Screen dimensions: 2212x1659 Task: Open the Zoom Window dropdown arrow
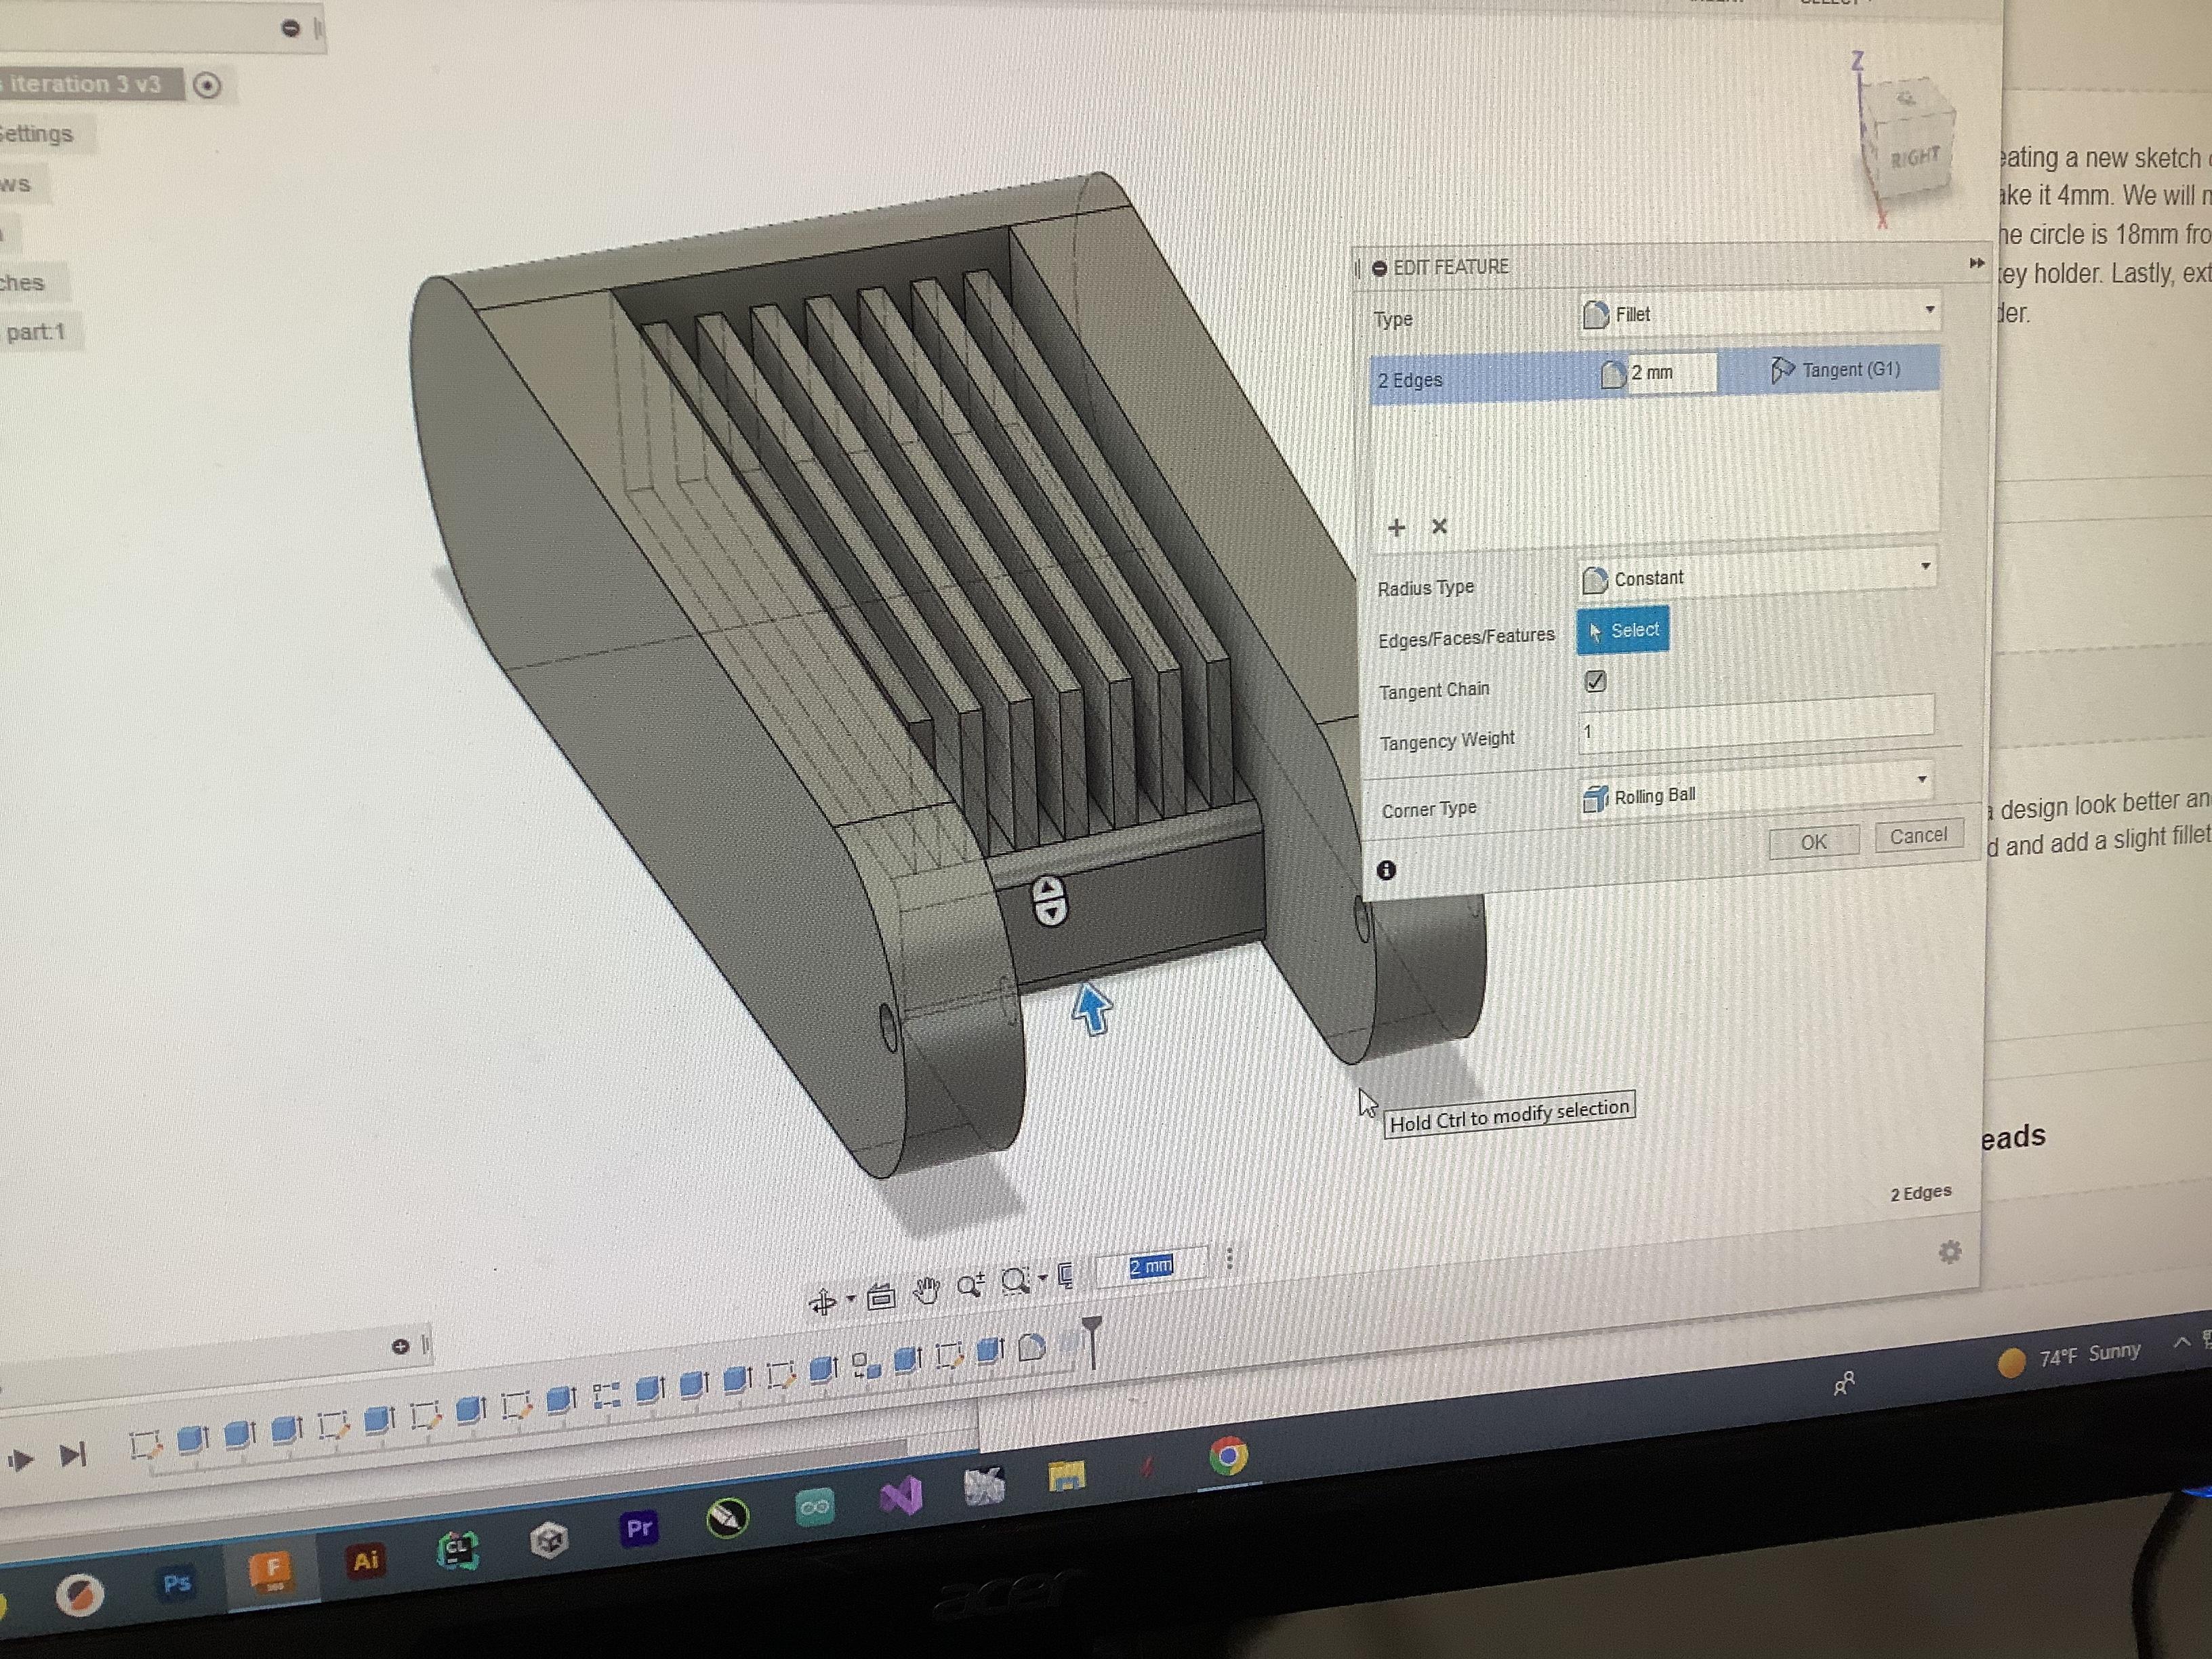tap(1042, 1277)
